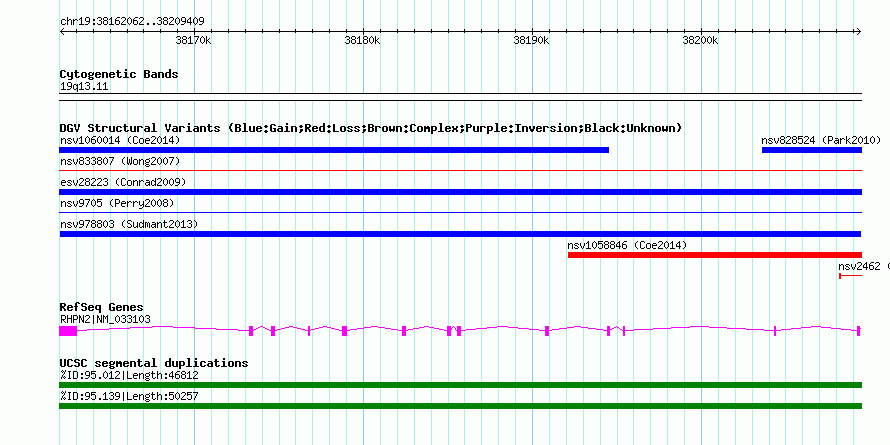
Task: Click the right arrowhead of the ruler
Action: tap(859, 31)
